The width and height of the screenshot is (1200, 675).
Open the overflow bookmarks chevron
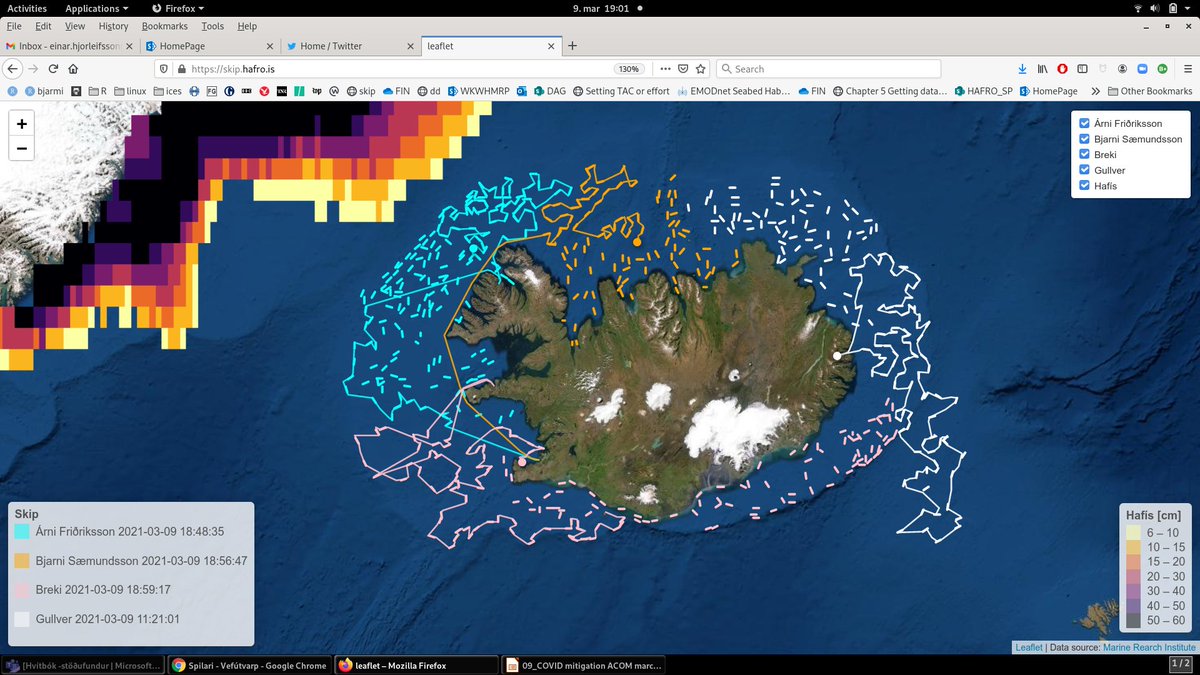point(1096,90)
